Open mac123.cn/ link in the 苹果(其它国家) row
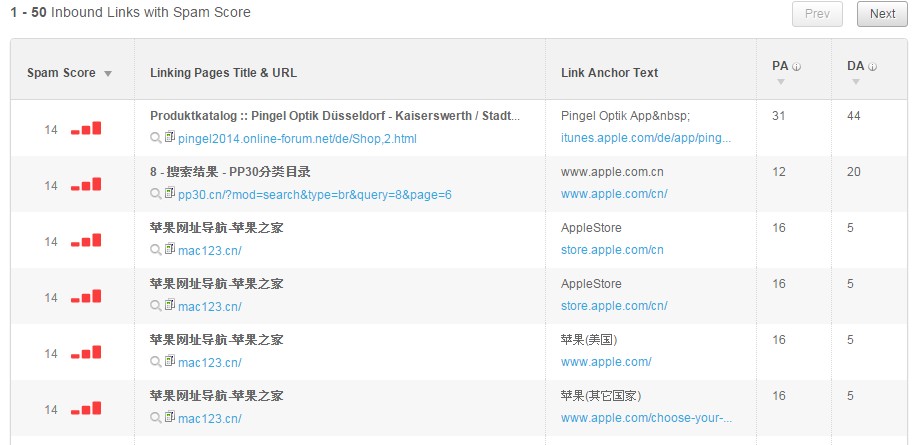The image size is (912, 445). click(209, 419)
